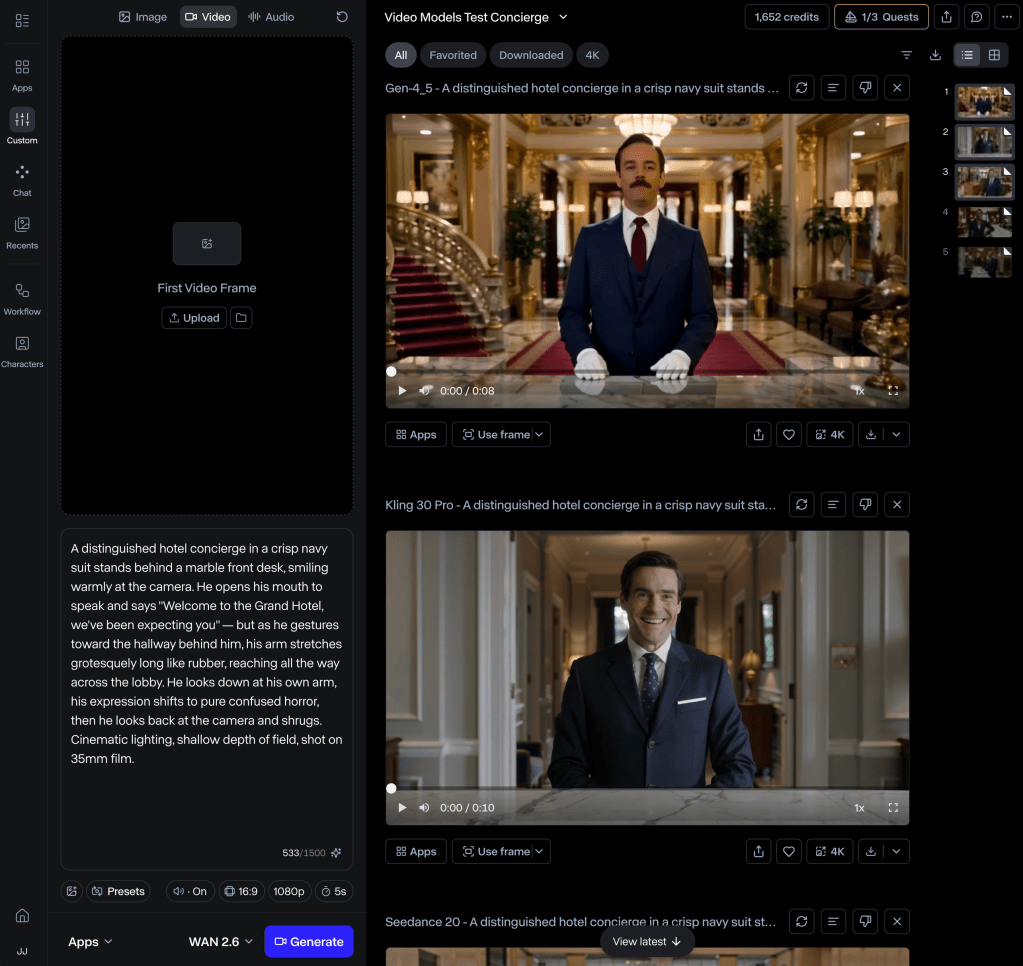Click the enhance prompt sparkle icon

click(336, 853)
